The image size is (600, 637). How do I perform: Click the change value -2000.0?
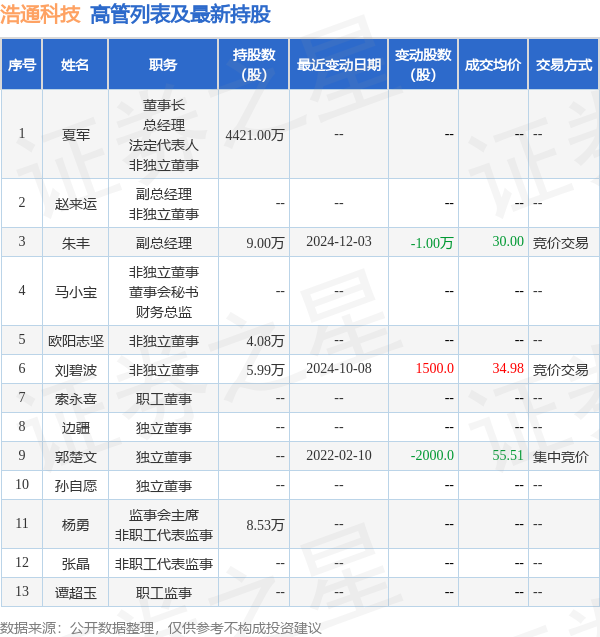coord(432,455)
